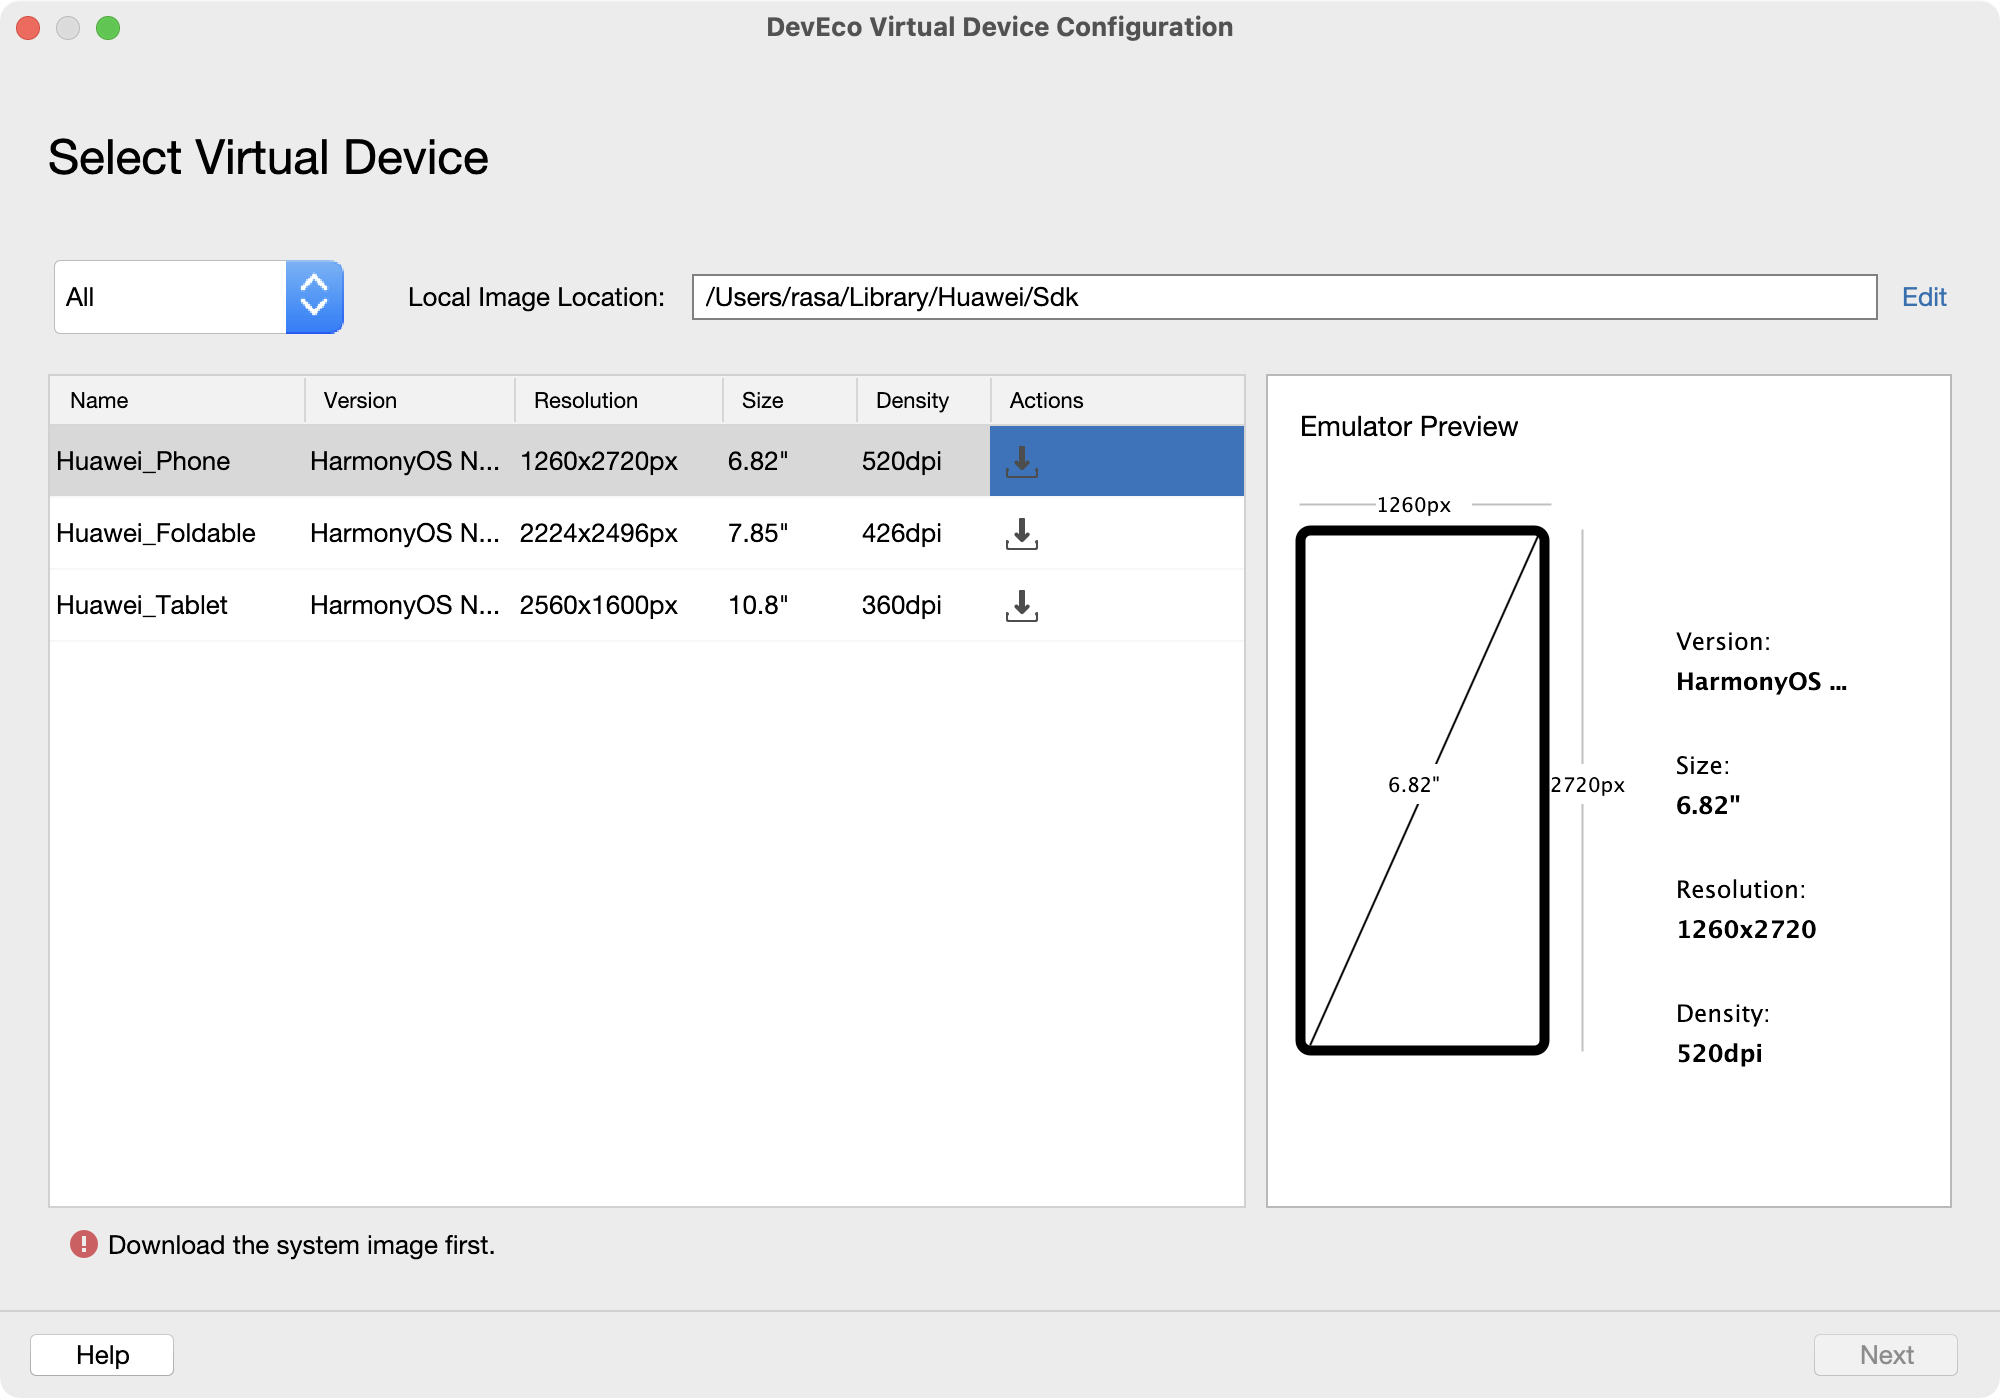Screen dimensions: 2000x1398
Task: Click the emulator preview phone outline
Action: [1421, 789]
